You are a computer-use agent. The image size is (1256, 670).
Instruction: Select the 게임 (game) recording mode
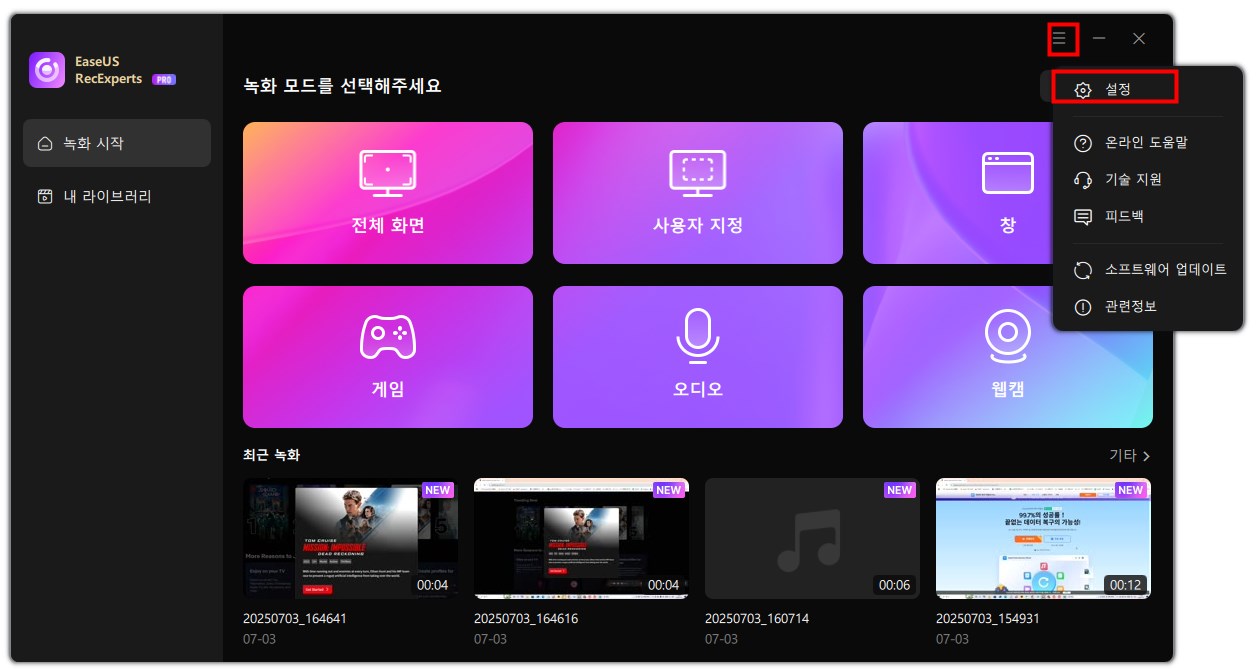tap(387, 356)
